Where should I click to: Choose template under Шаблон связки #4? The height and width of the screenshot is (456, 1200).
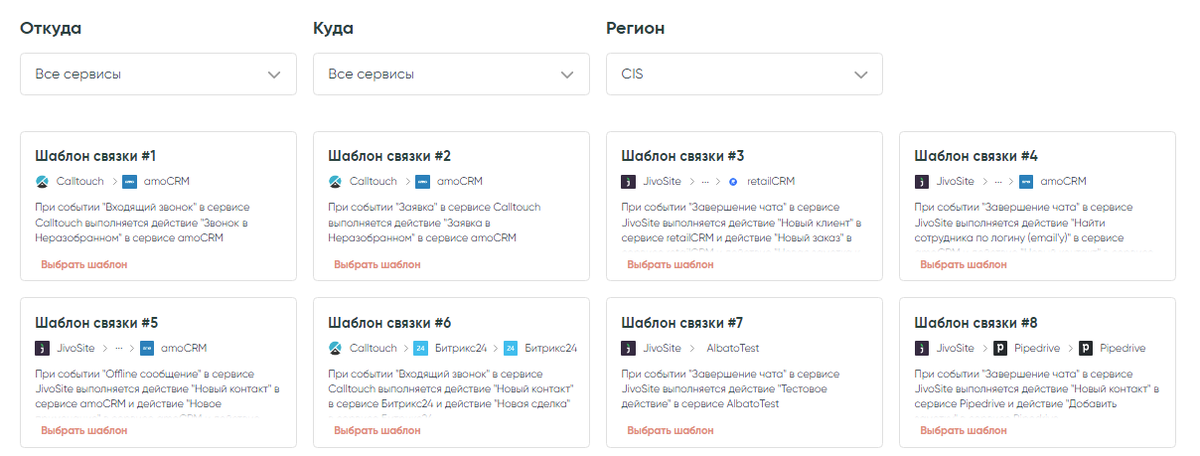(x=963, y=264)
